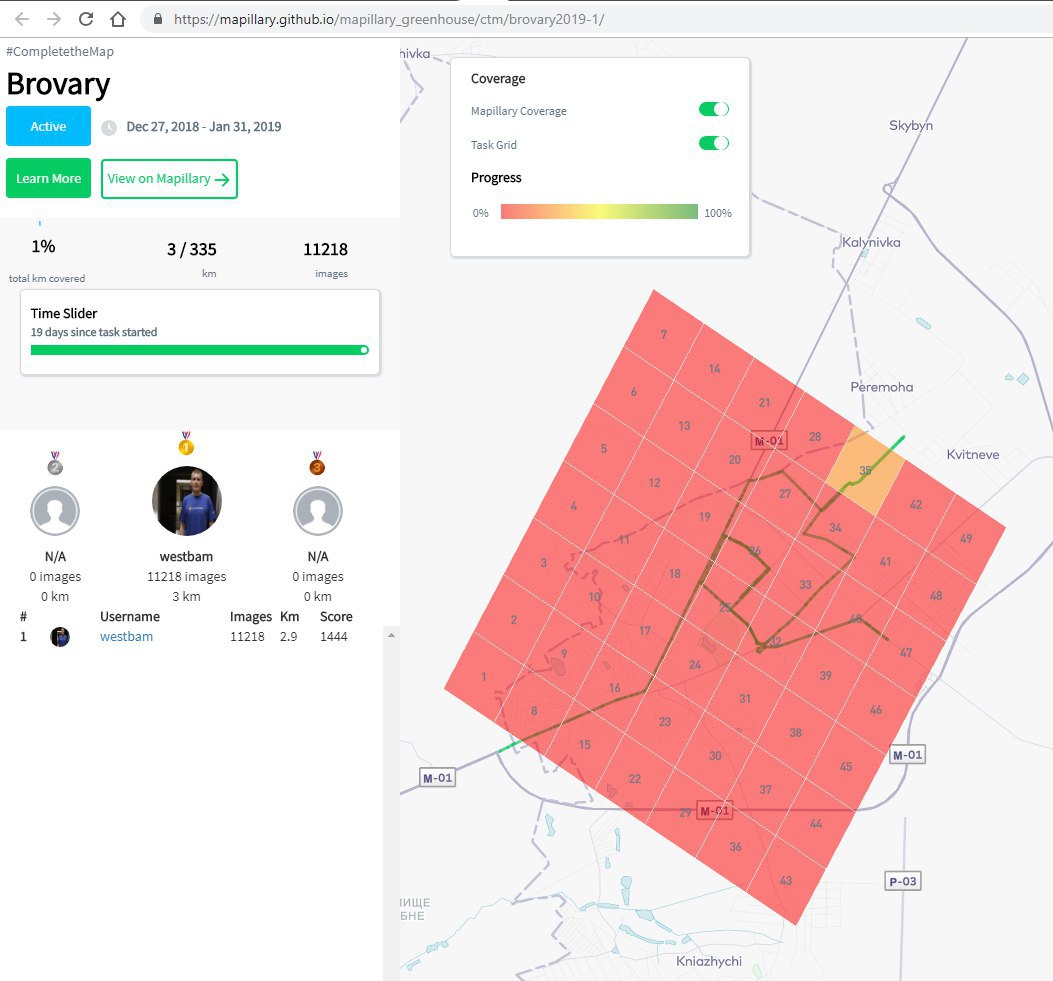The image size is (1053, 981).
Task: Open westbam's large profile photo
Action: [187, 501]
